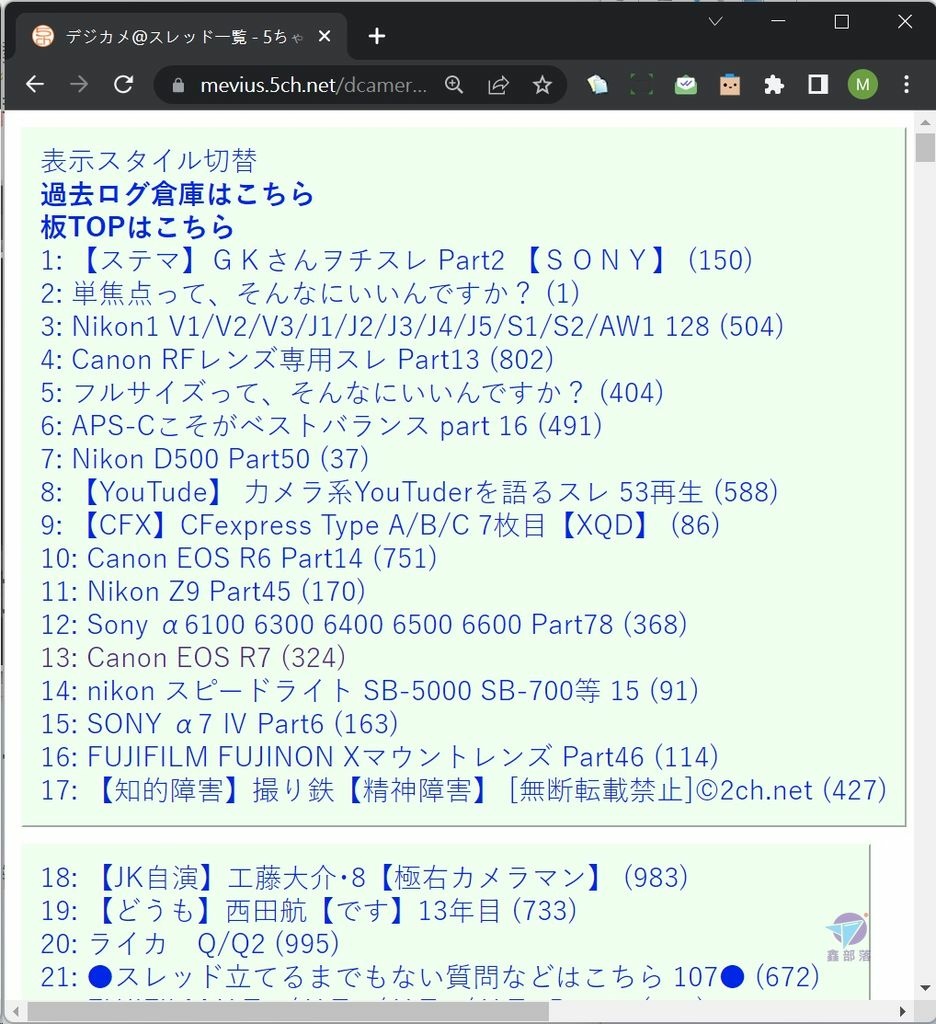Minimize the browser window
This screenshot has width=936, height=1024.
coord(778,22)
